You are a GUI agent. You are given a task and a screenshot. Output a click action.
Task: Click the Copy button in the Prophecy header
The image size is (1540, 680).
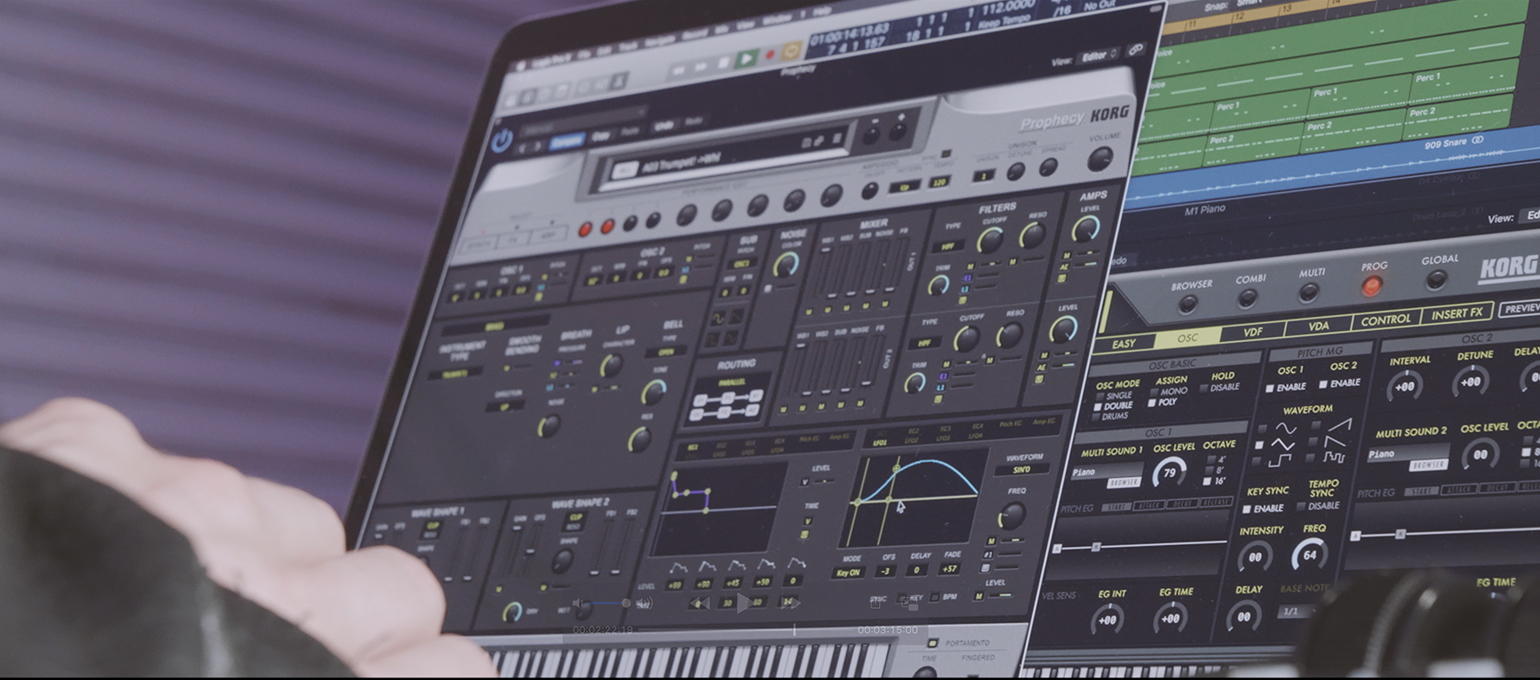point(601,137)
